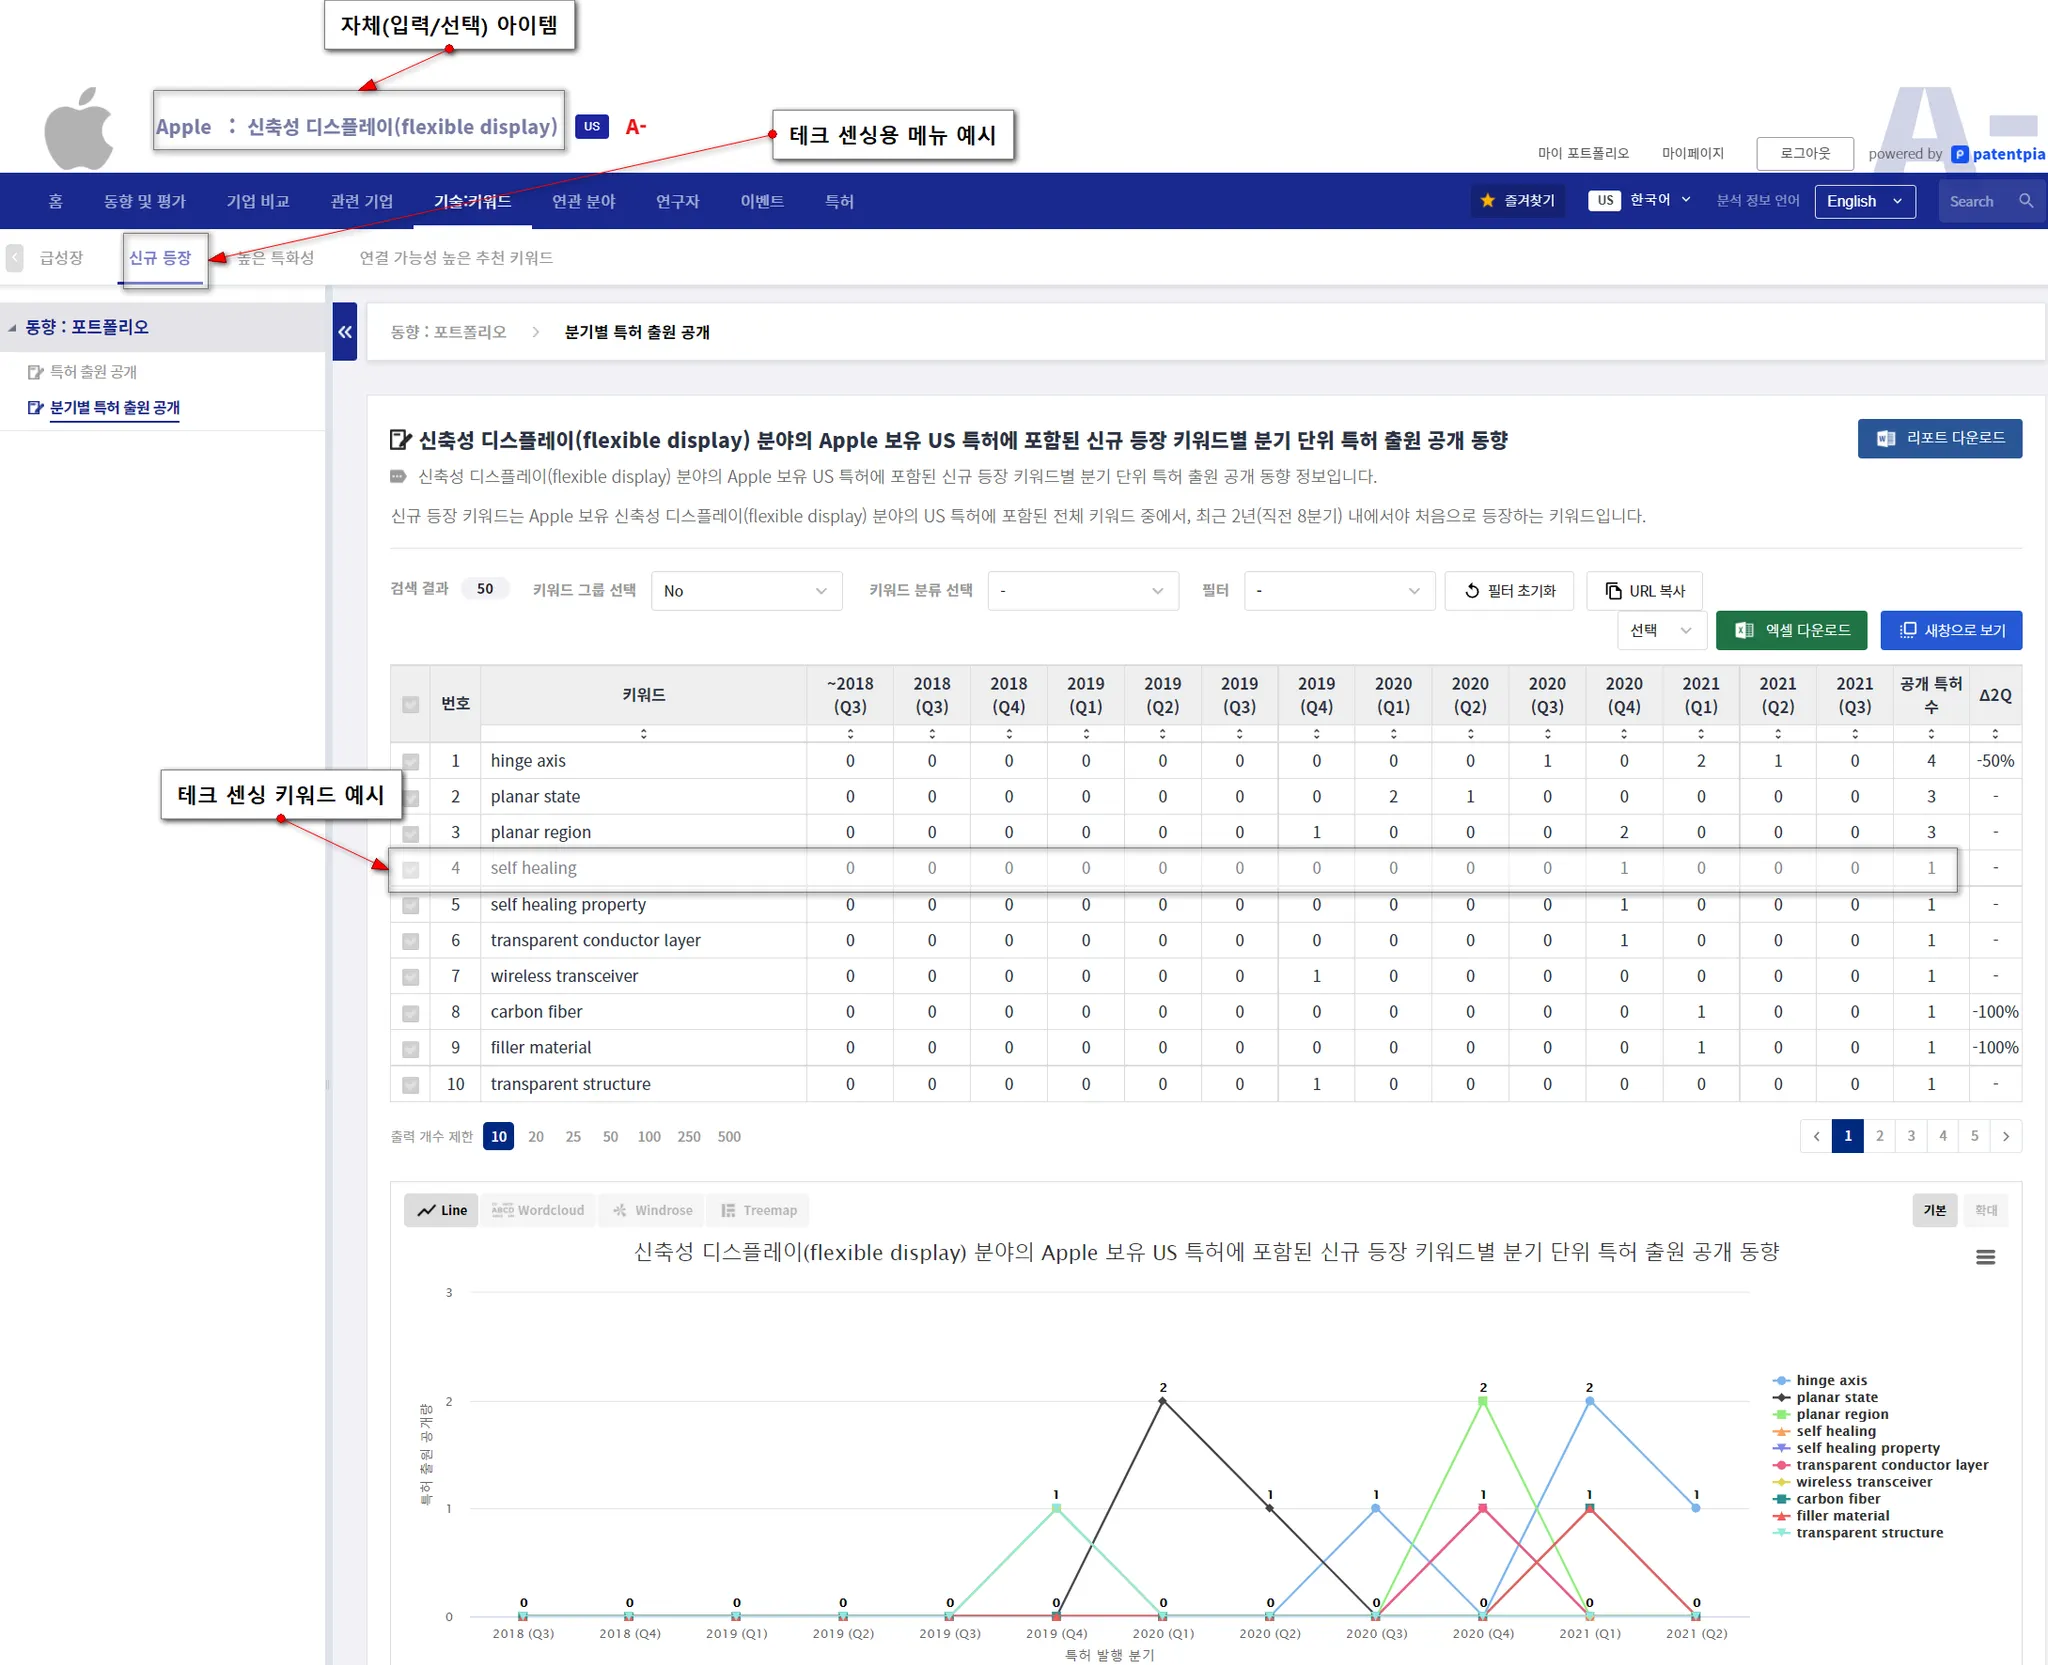Image resolution: width=2048 pixels, height=1665 pixels.
Task: Toggle hinge axis legend color marker
Action: pyautogui.click(x=1782, y=1380)
